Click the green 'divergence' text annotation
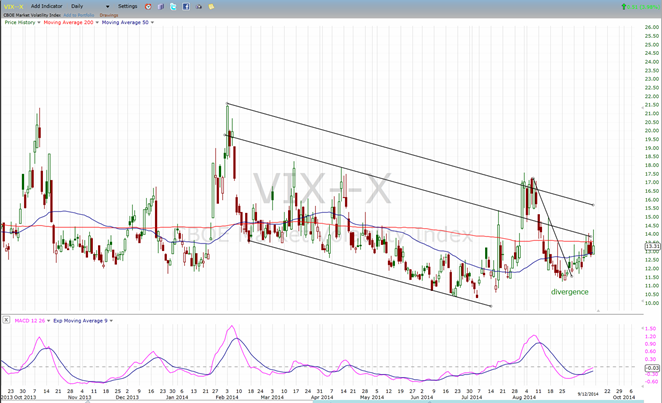This screenshot has width=662, height=403. [x=570, y=292]
